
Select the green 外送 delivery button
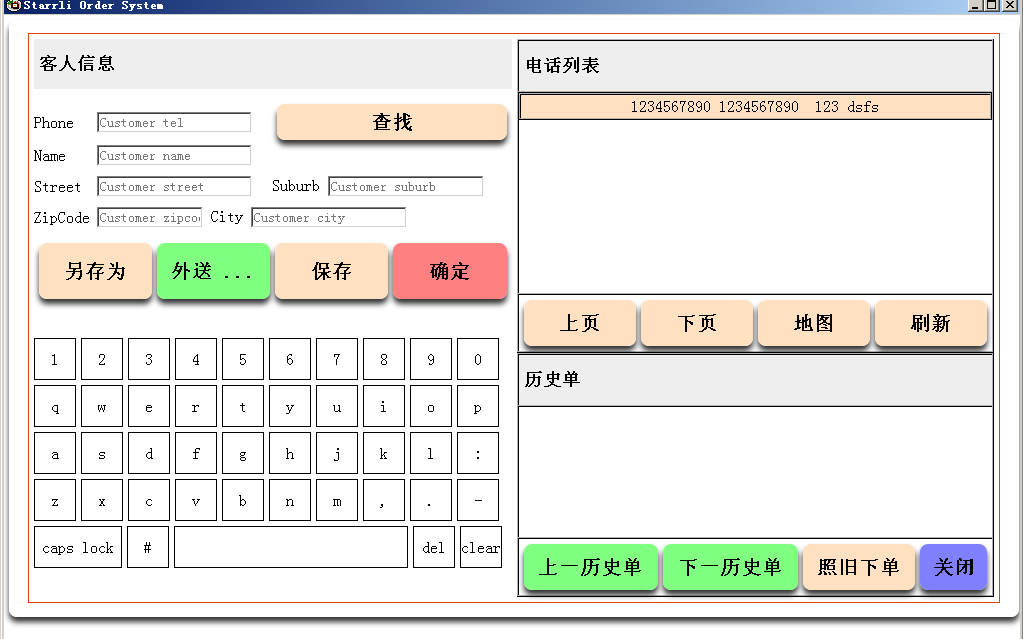[213, 271]
